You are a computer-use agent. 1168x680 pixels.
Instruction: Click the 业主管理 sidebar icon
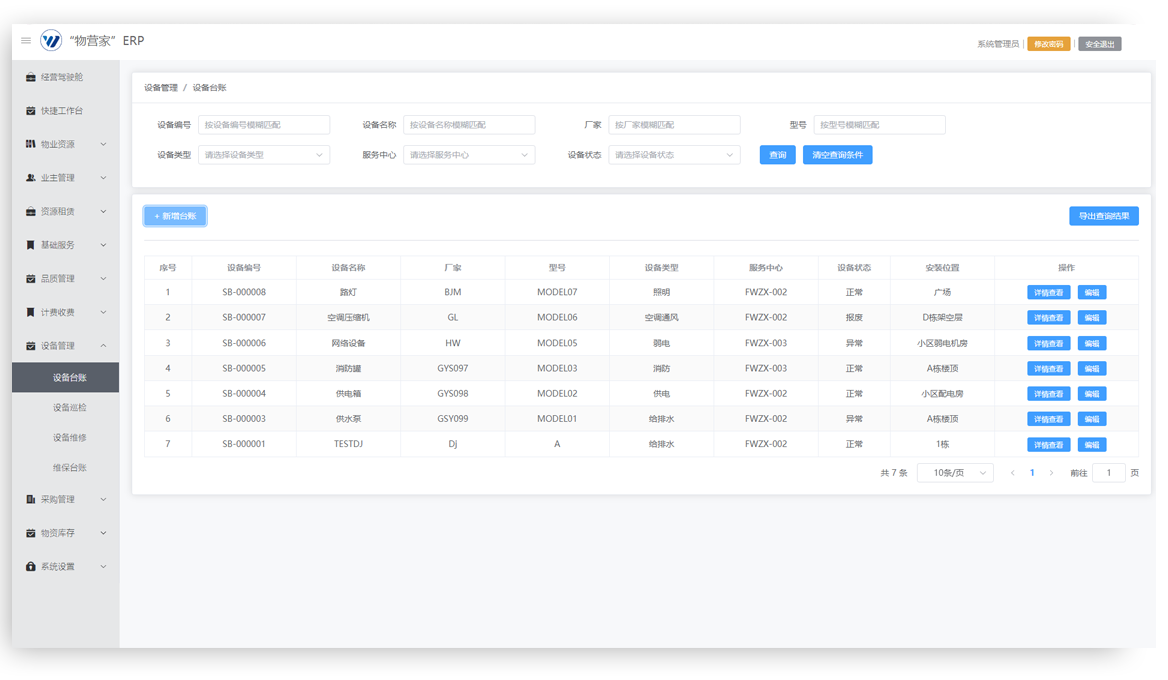[x=31, y=178]
